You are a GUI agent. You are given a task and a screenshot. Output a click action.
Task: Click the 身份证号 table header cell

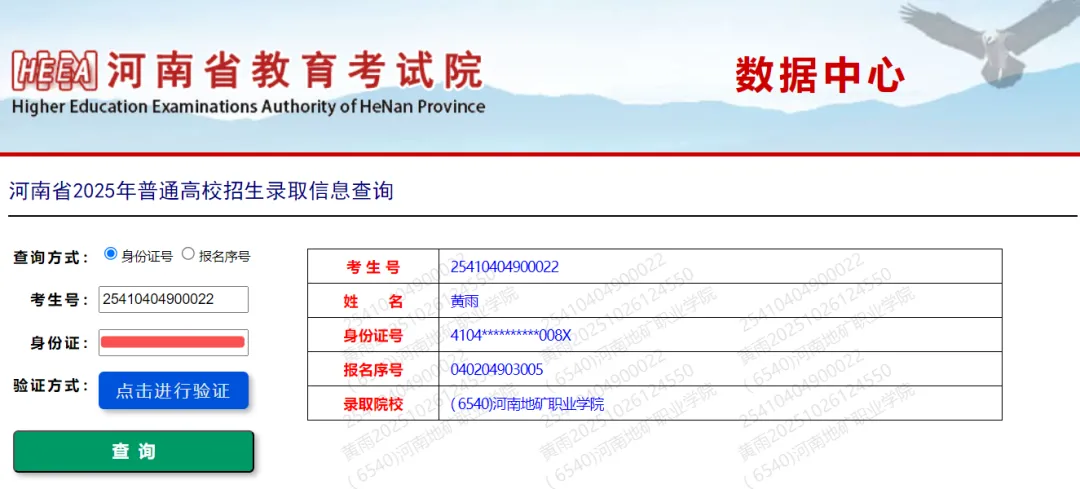point(373,335)
